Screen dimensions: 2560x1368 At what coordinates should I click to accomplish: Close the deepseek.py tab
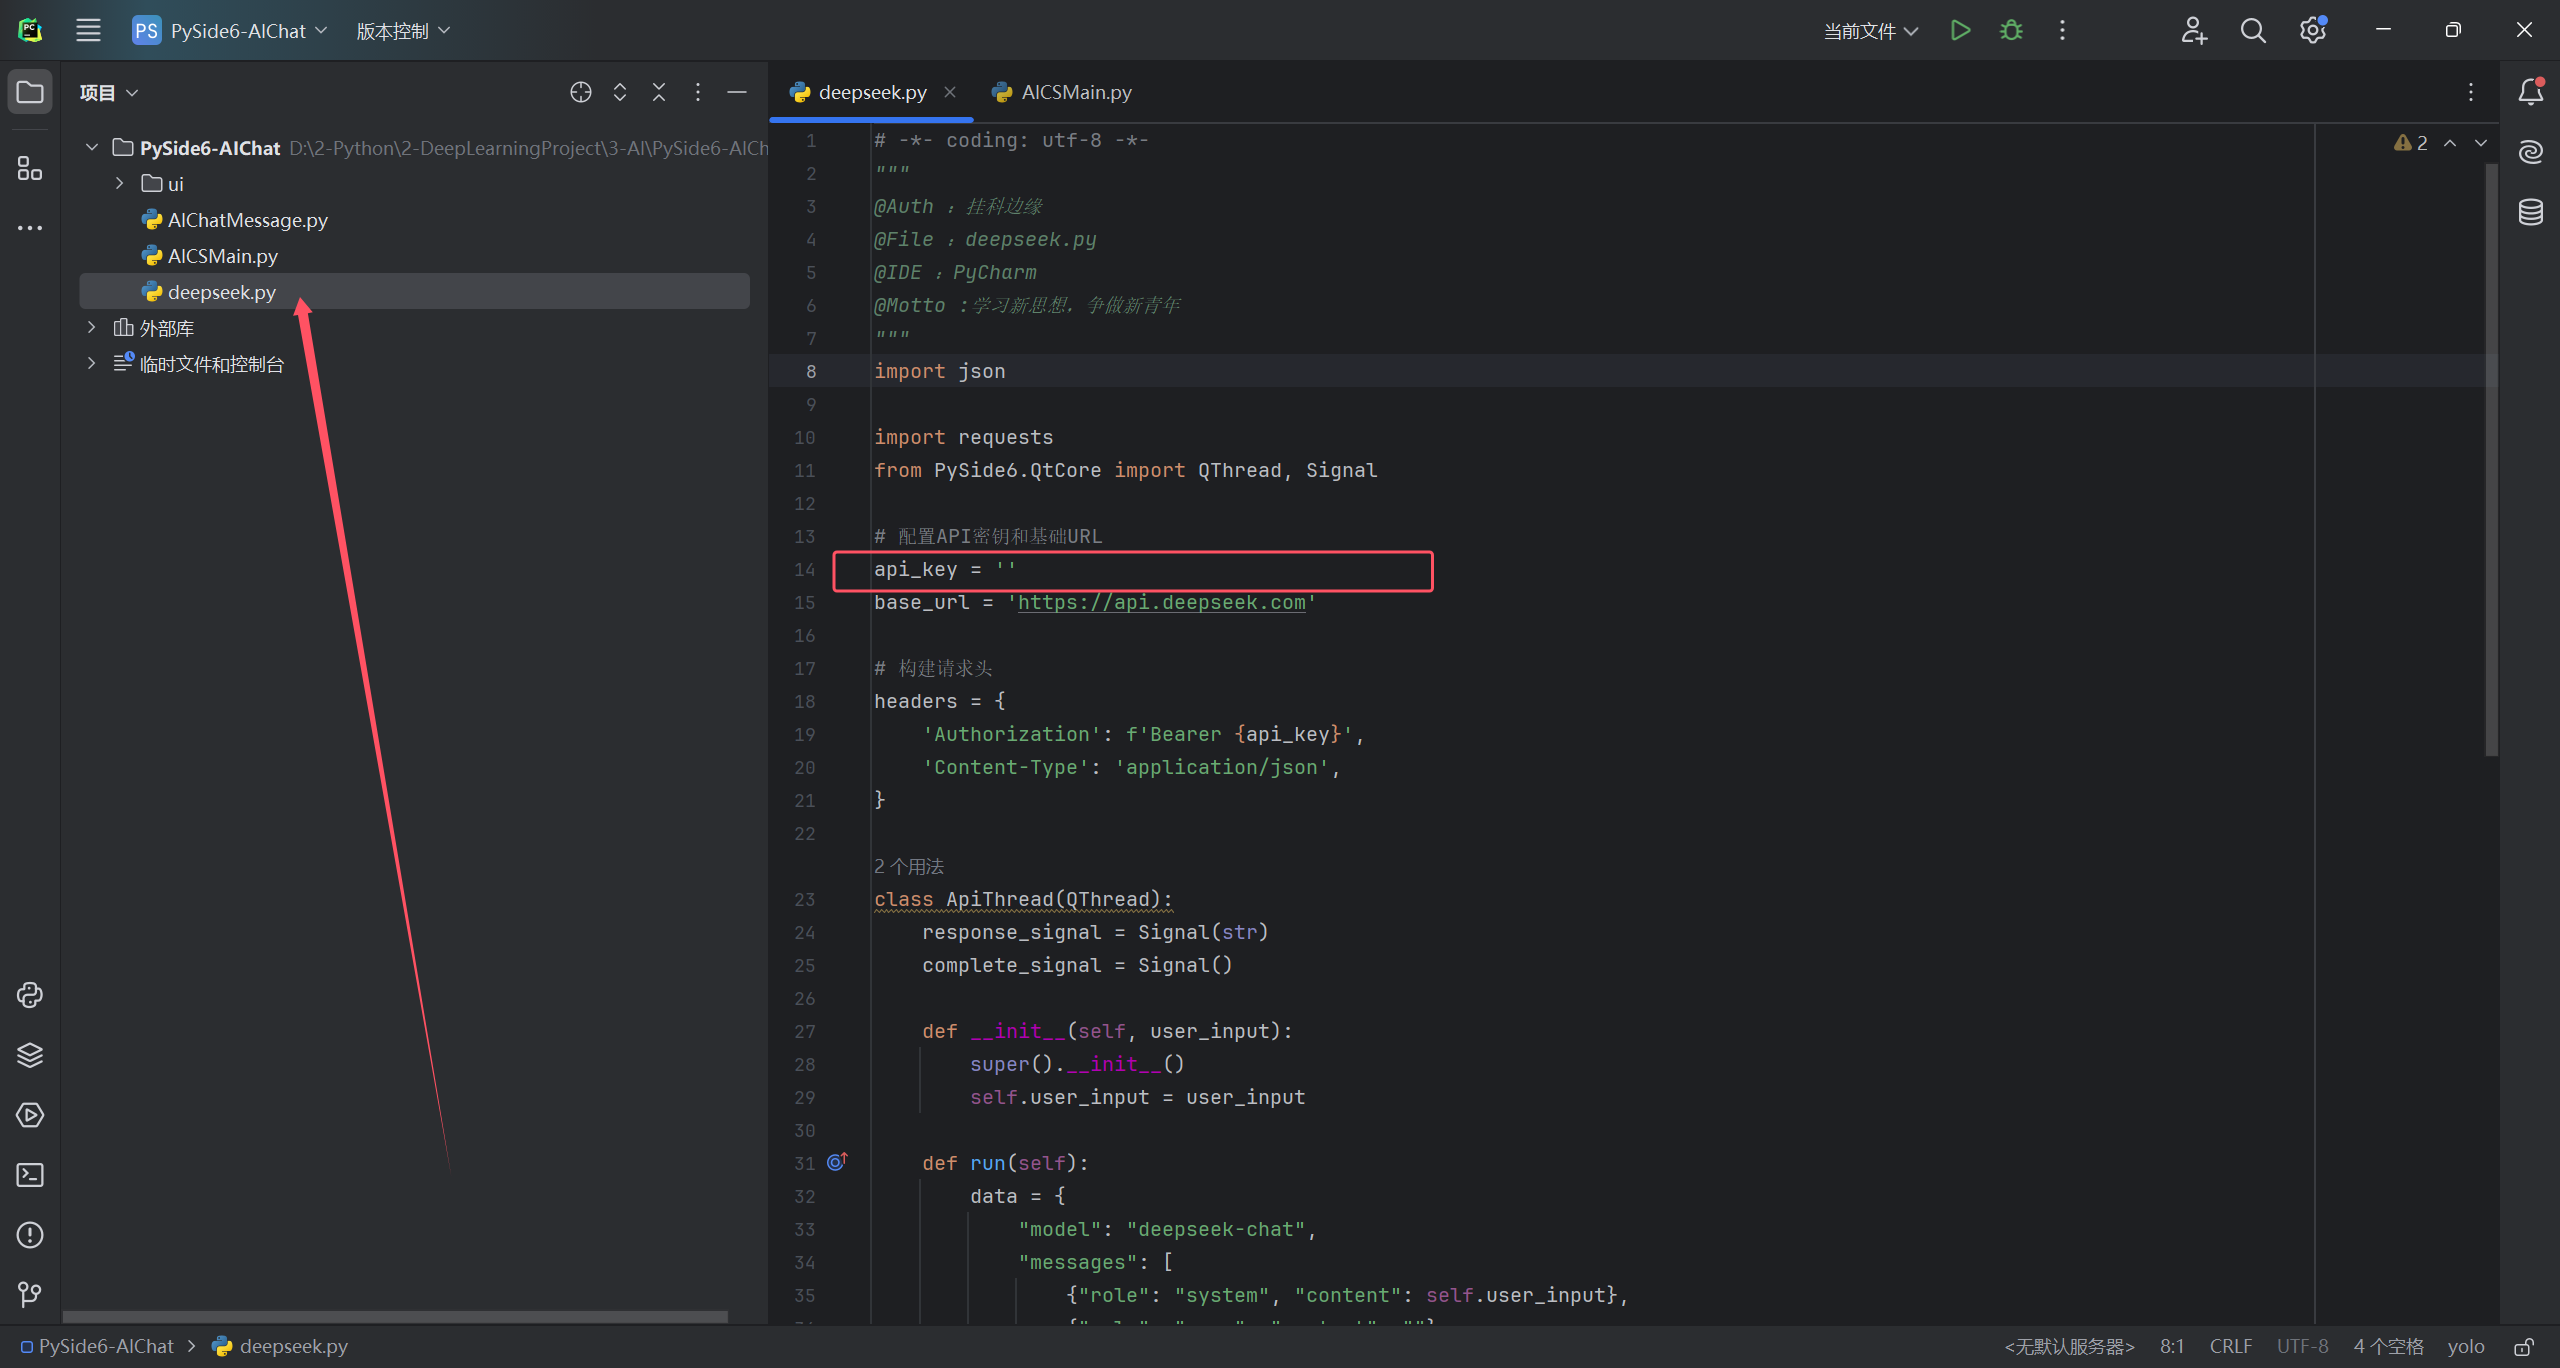click(950, 92)
